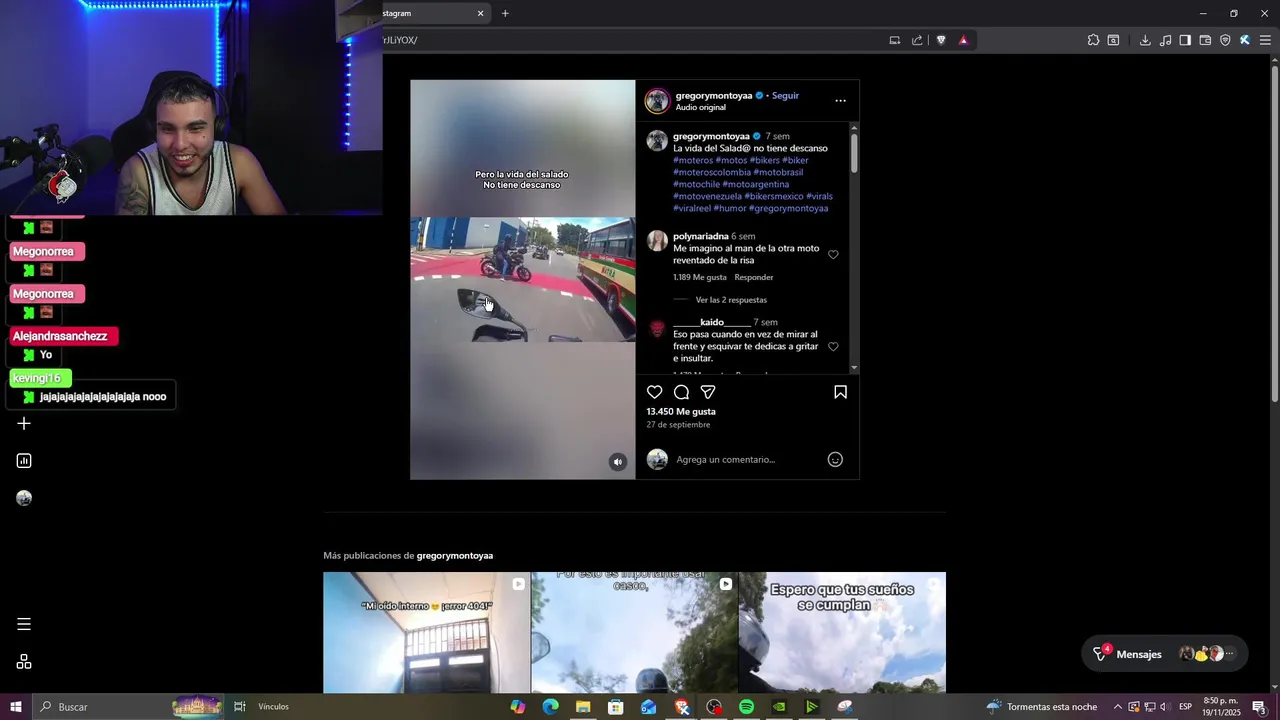Open the post's three-dot options menu
Screen dimensions: 1280x720
(x=840, y=100)
